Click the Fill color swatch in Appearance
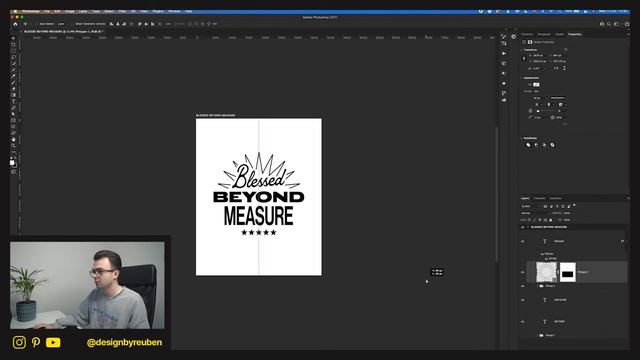640x360 pixels. point(536,84)
